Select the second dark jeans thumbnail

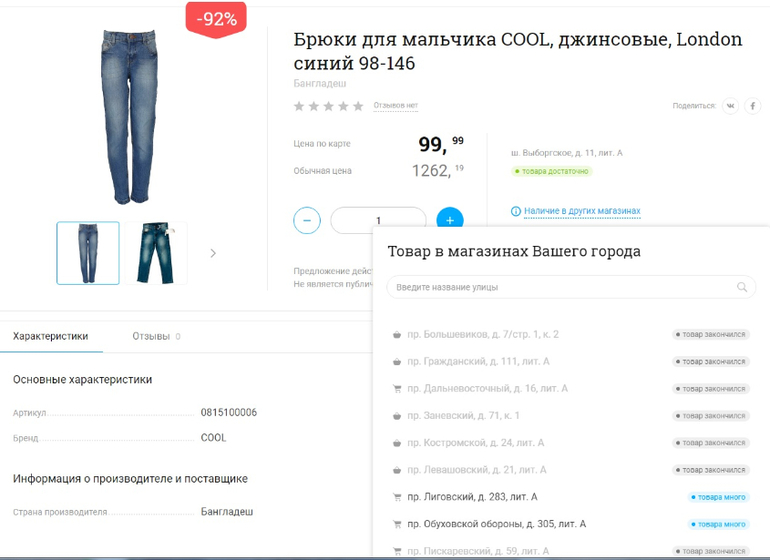click(x=156, y=253)
